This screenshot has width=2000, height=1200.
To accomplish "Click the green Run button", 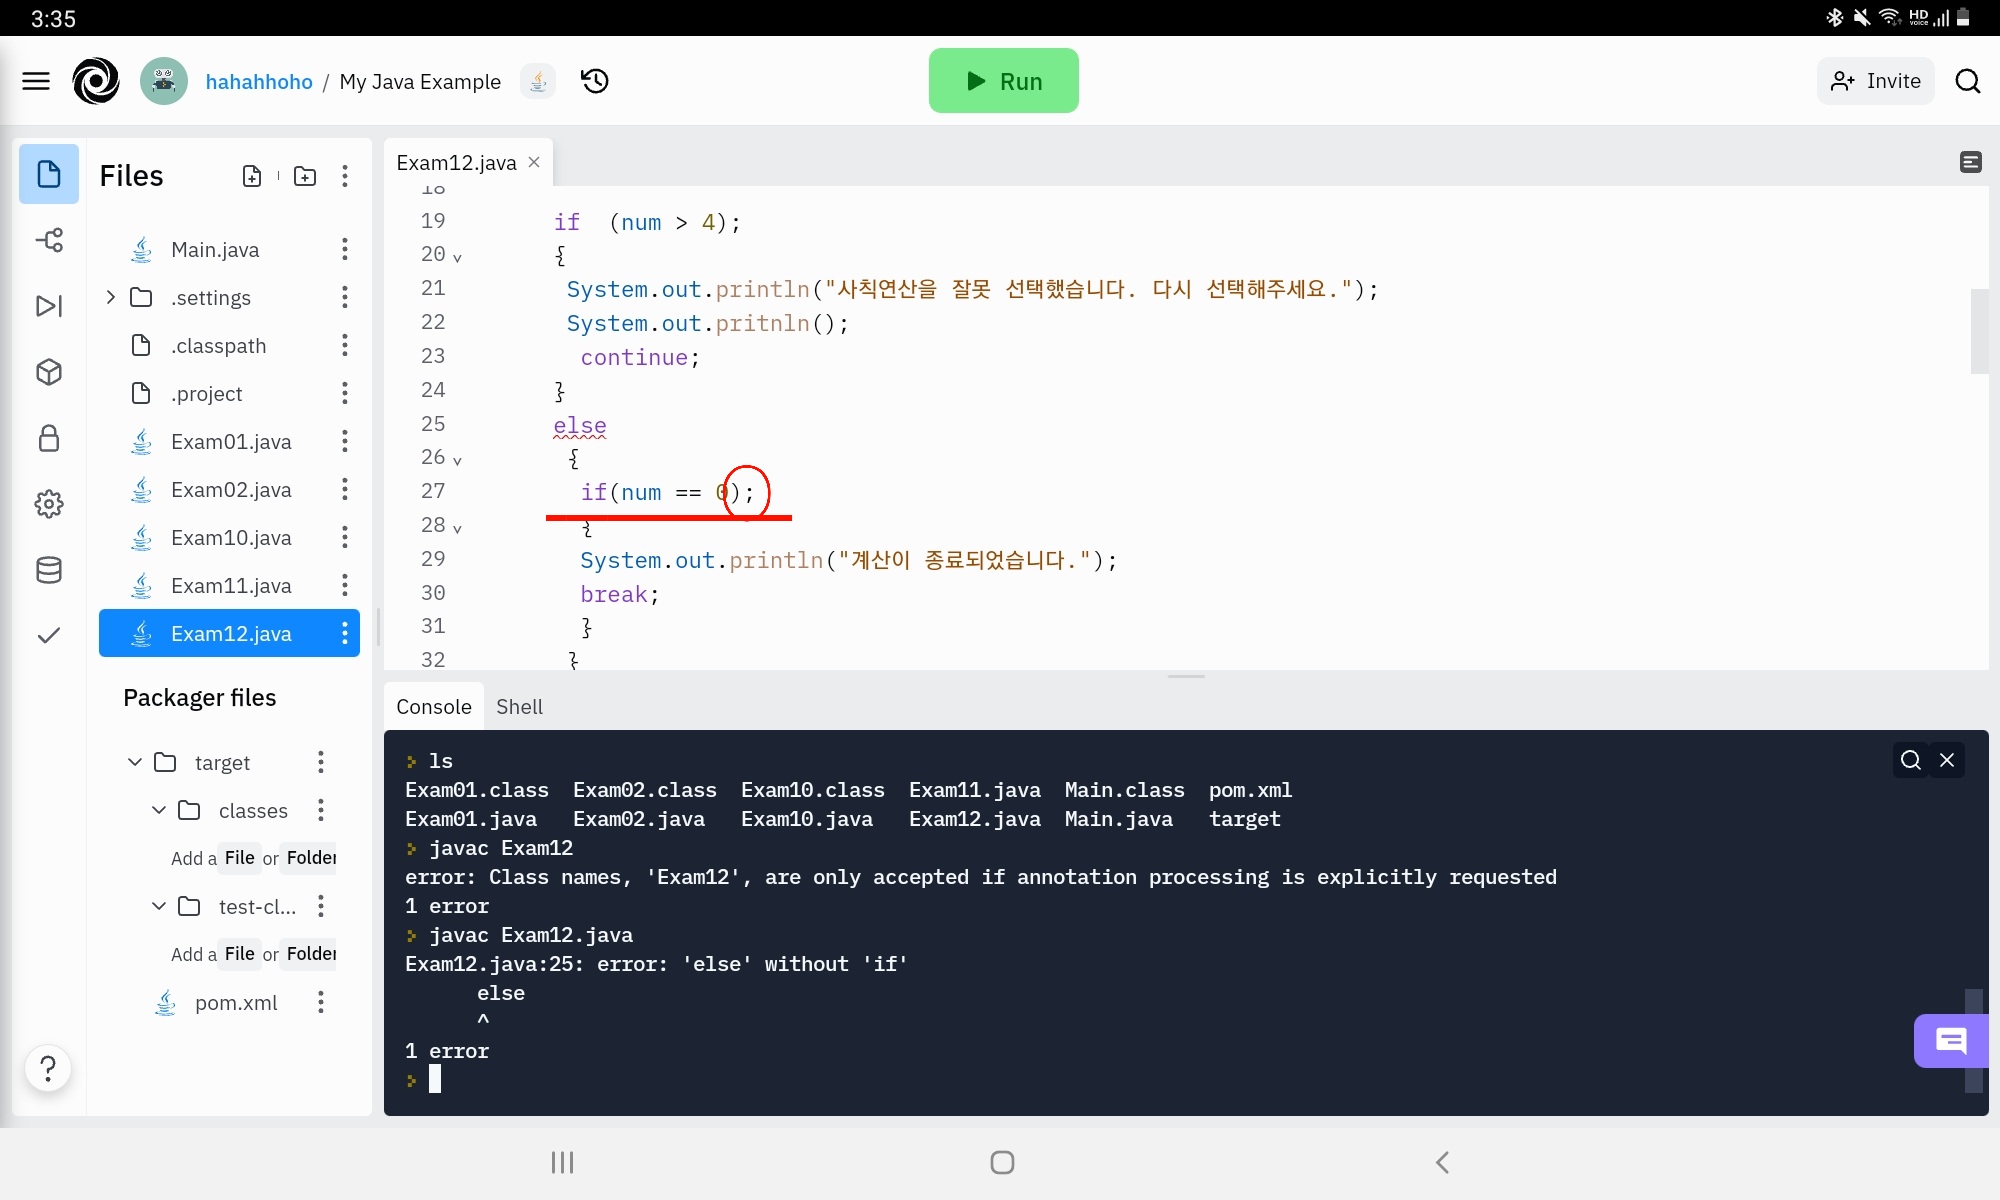I will [1003, 81].
